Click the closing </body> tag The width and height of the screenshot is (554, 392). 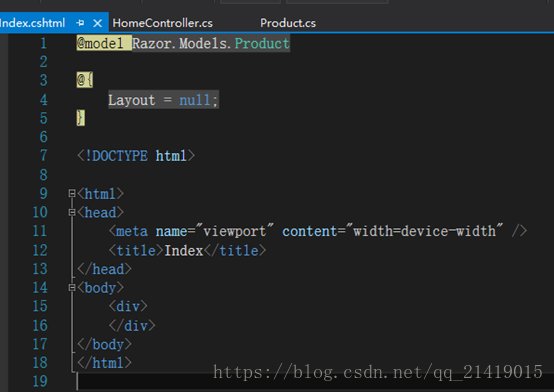pyautogui.click(x=104, y=344)
